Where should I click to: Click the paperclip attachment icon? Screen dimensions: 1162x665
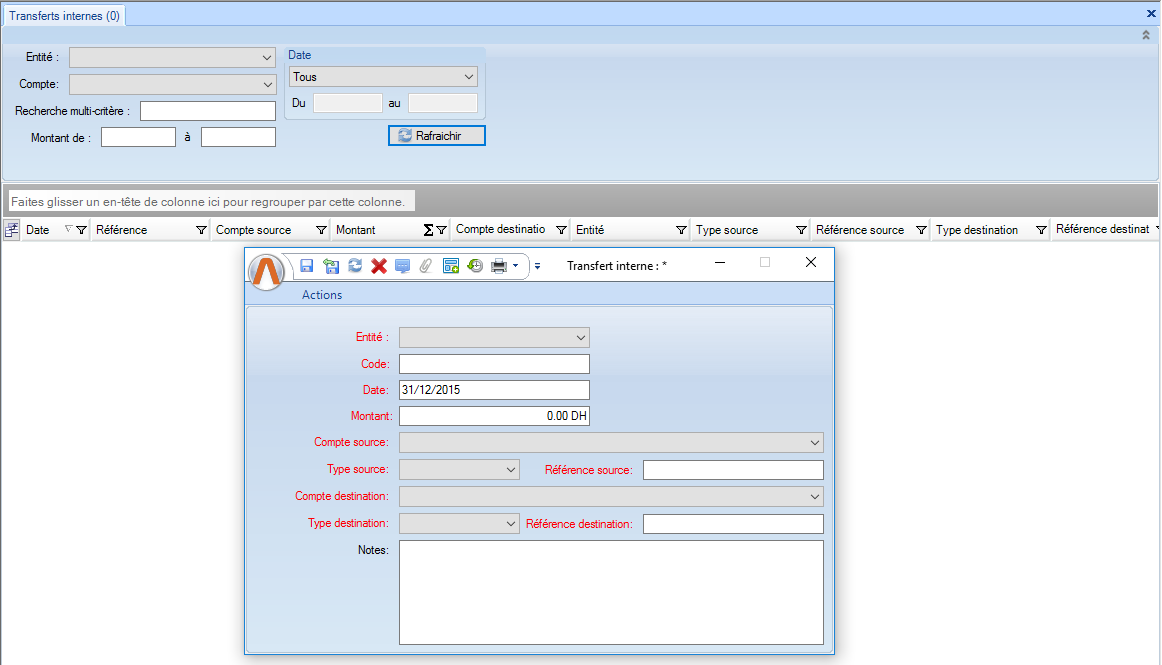point(426,266)
